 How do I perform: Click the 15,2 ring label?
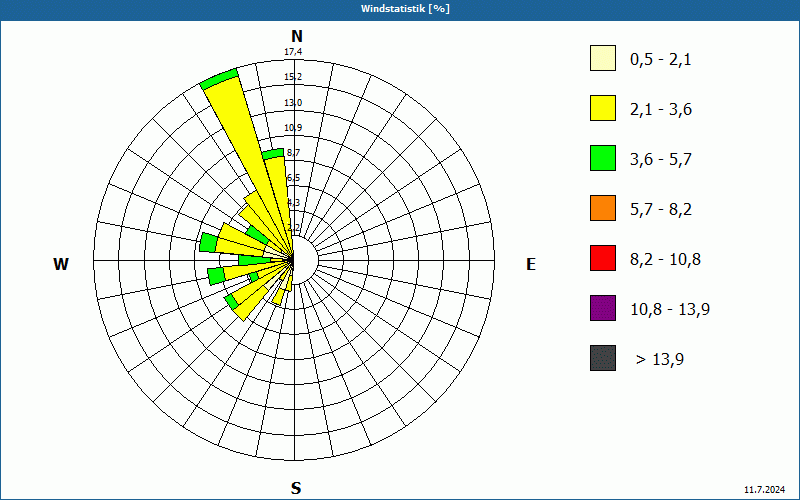(293, 77)
